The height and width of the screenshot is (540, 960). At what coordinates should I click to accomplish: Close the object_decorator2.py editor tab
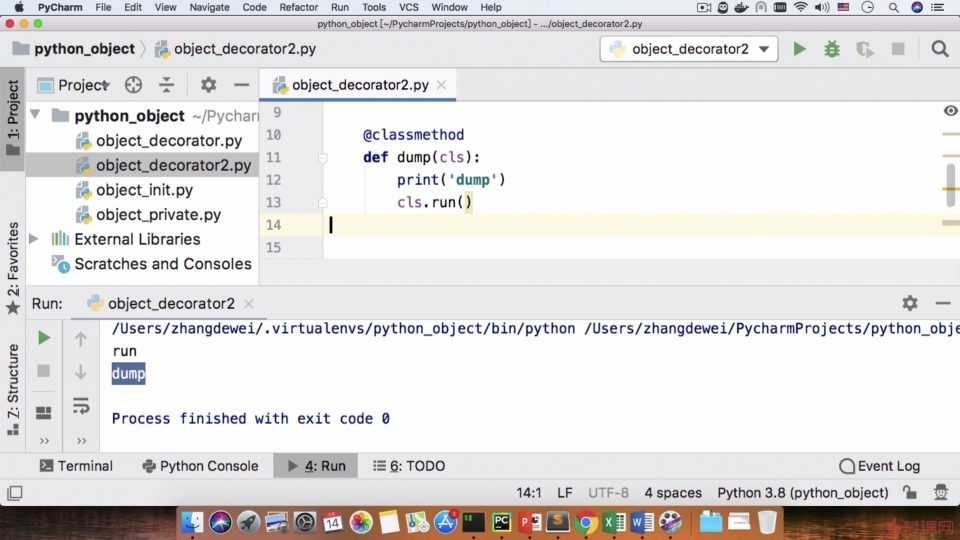coord(441,85)
